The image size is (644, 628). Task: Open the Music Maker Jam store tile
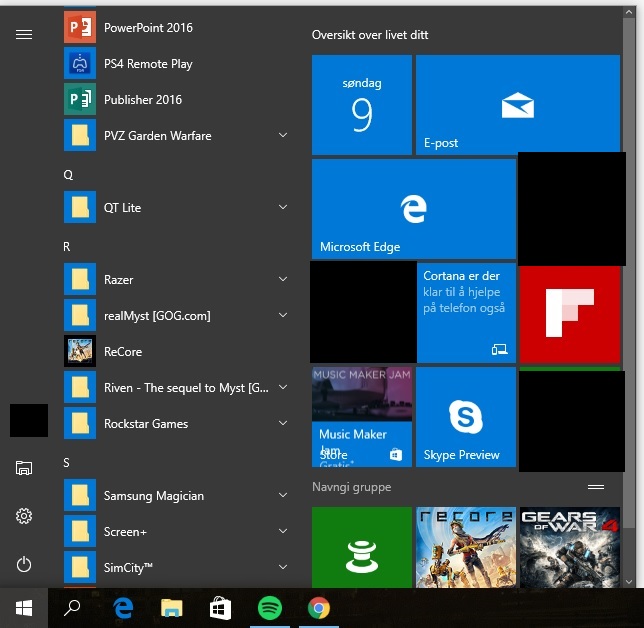tap(362, 417)
